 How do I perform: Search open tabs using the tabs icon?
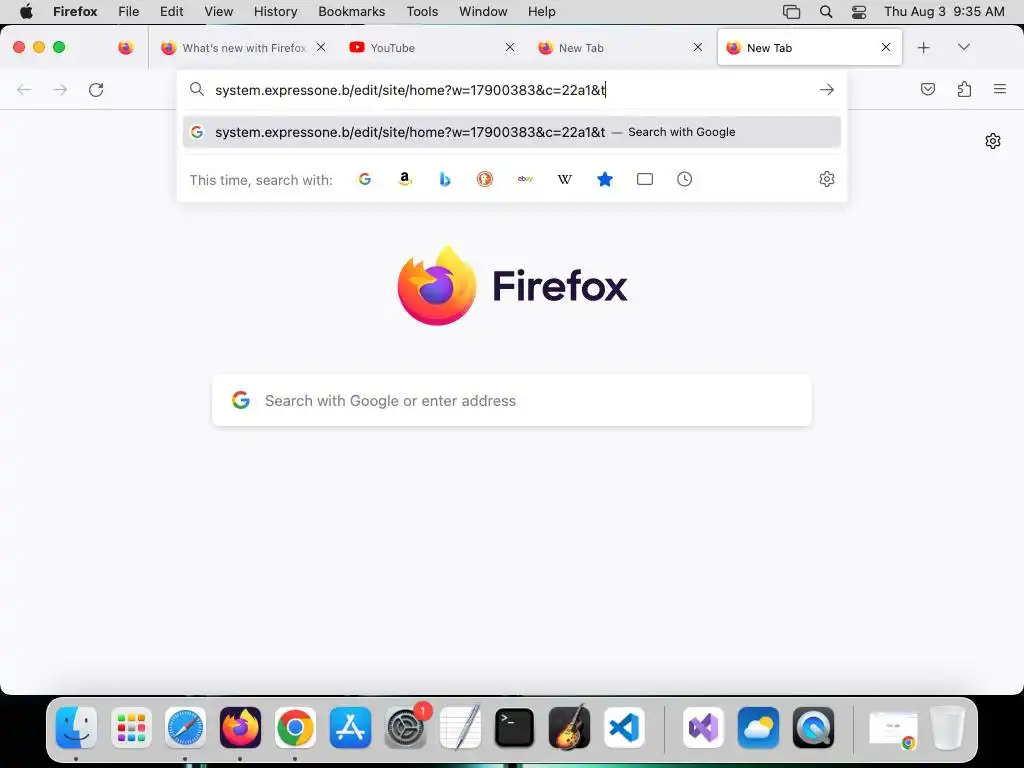[x=645, y=179]
